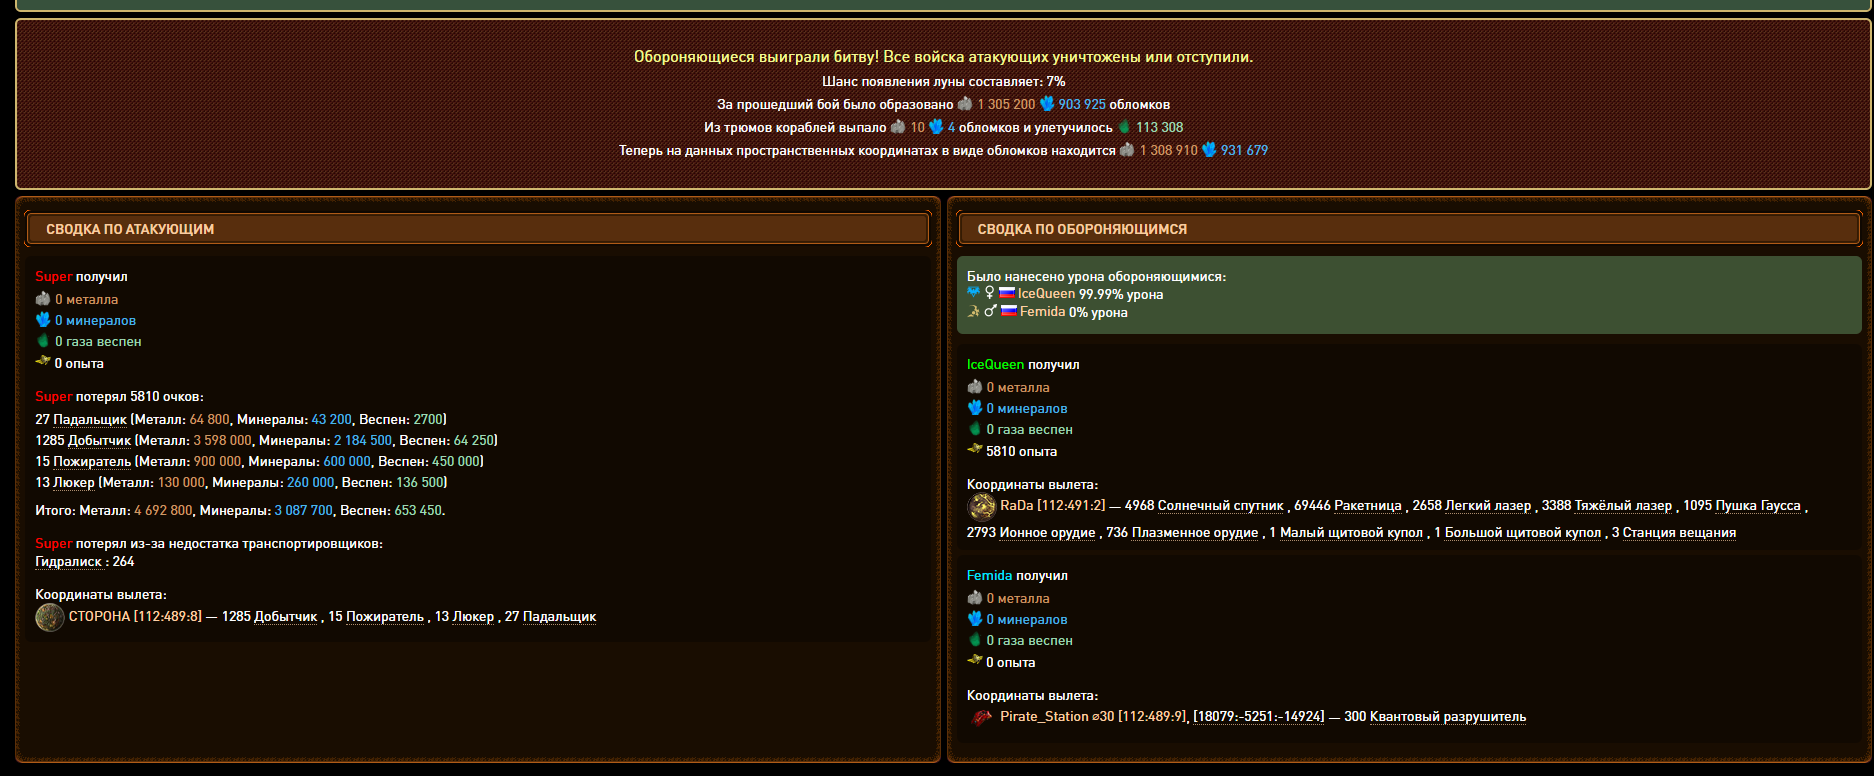Click the RaDa planet icon
The height and width of the screenshot is (776, 1874).
point(981,506)
